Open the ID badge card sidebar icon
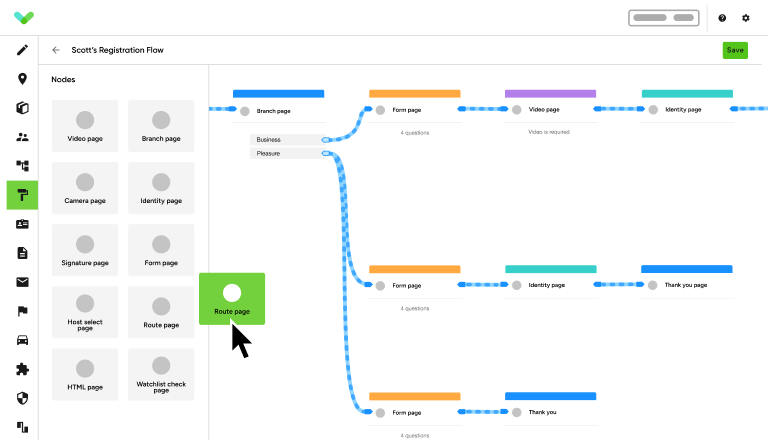Viewport: 768px width, 440px height. [x=22, y=224]
